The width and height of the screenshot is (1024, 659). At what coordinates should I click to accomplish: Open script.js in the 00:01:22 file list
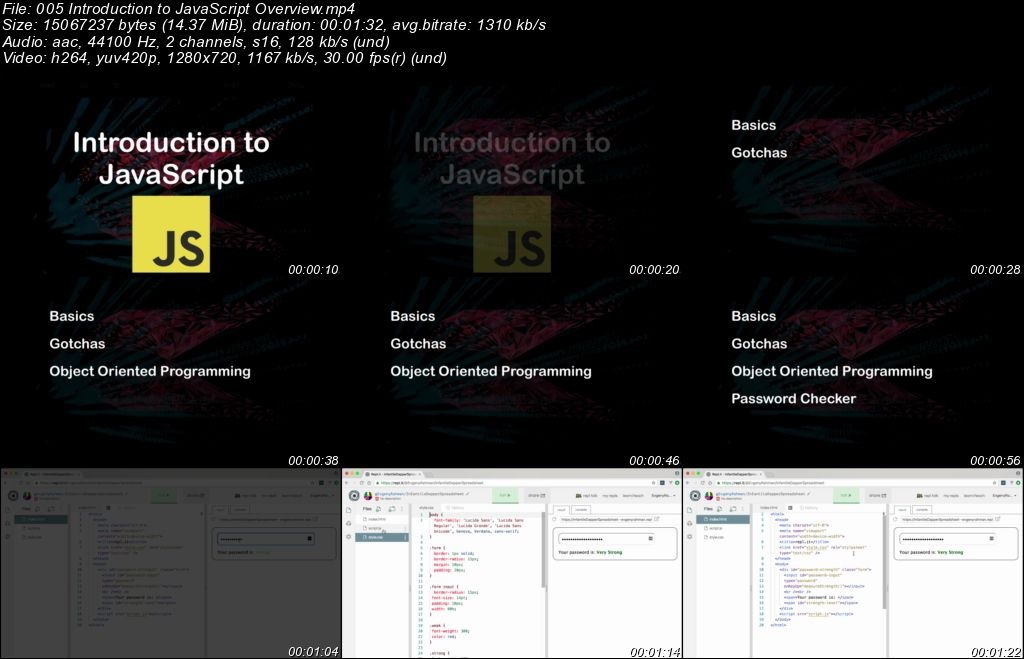coord(722,528)
